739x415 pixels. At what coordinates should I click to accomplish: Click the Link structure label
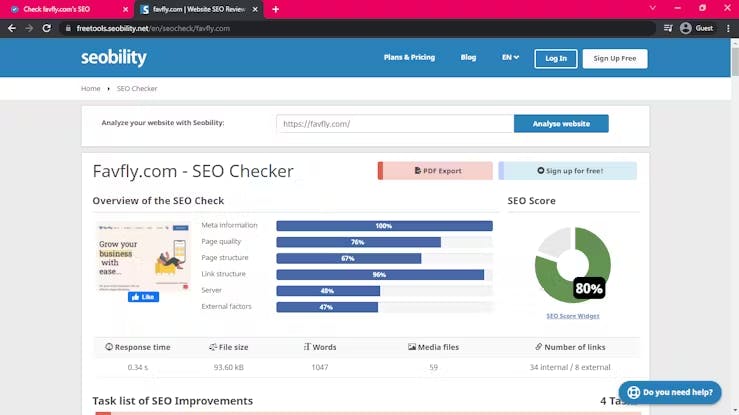[223, 274]
